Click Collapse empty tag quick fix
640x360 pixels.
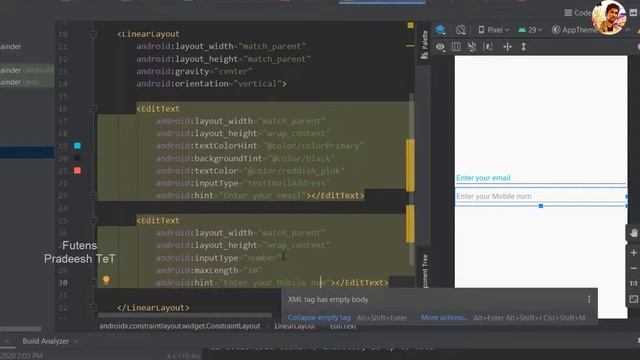pyautogui.click(x=319, y=318)
